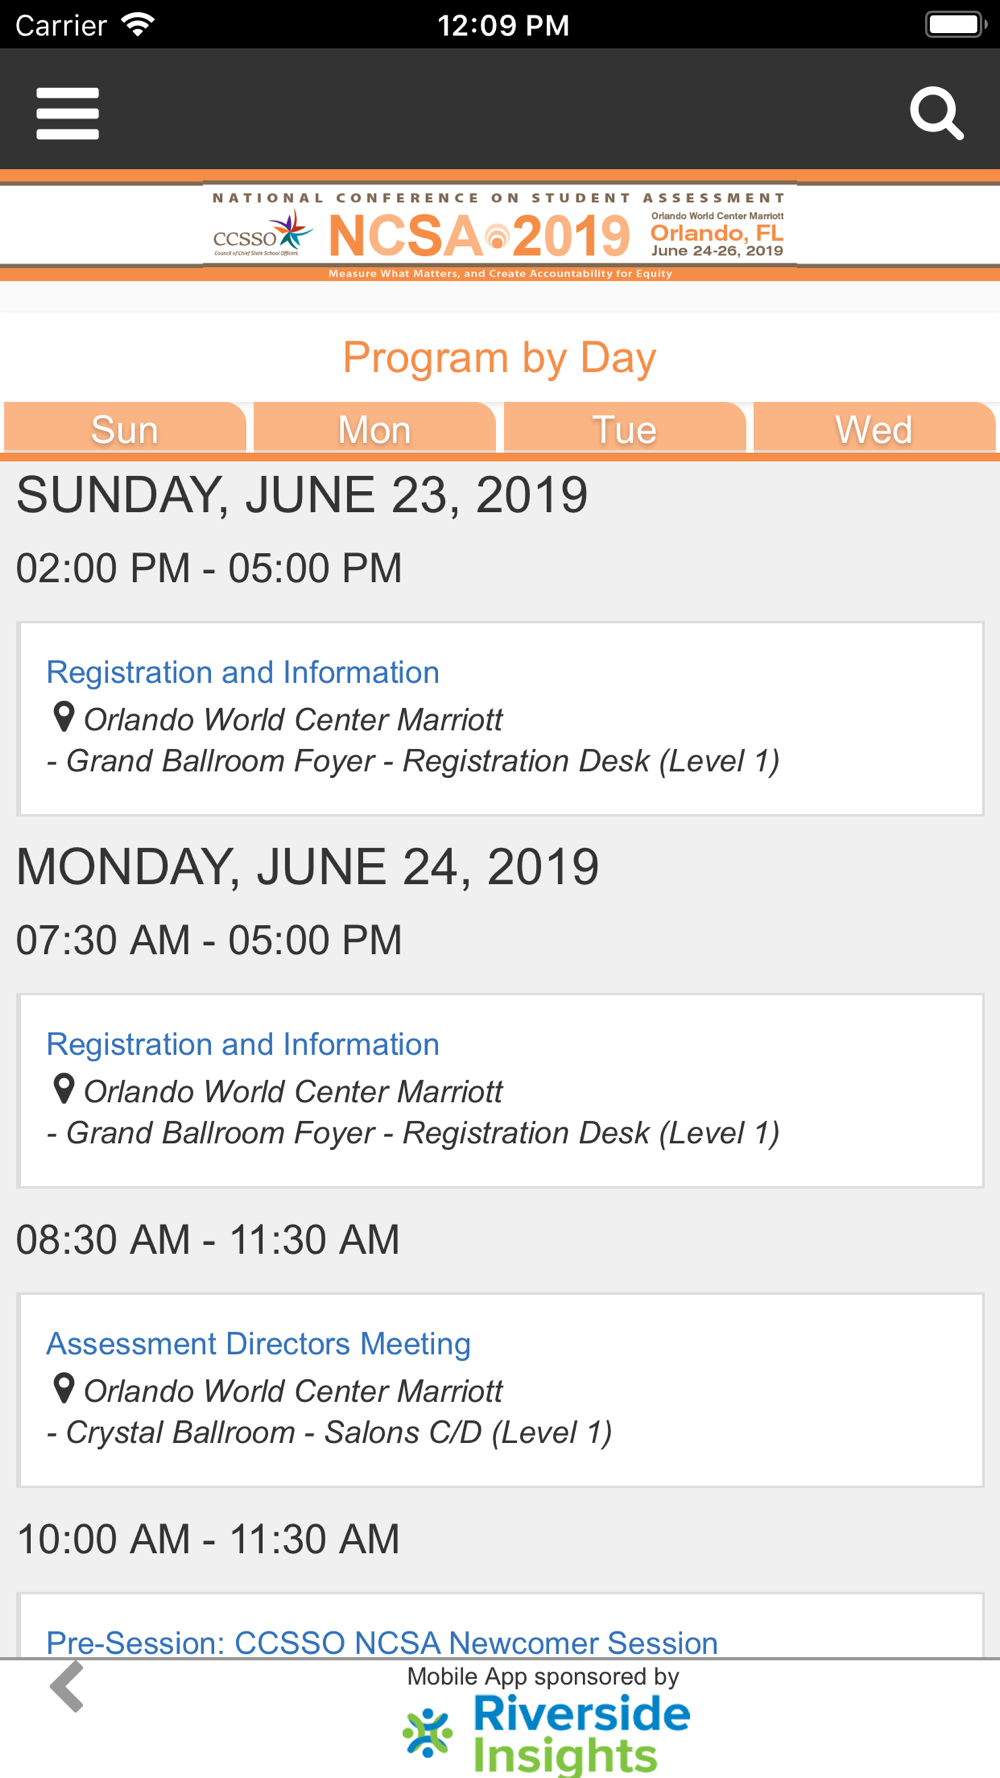
Task: Switch to the Sun tab
Action: click(125, 429)
